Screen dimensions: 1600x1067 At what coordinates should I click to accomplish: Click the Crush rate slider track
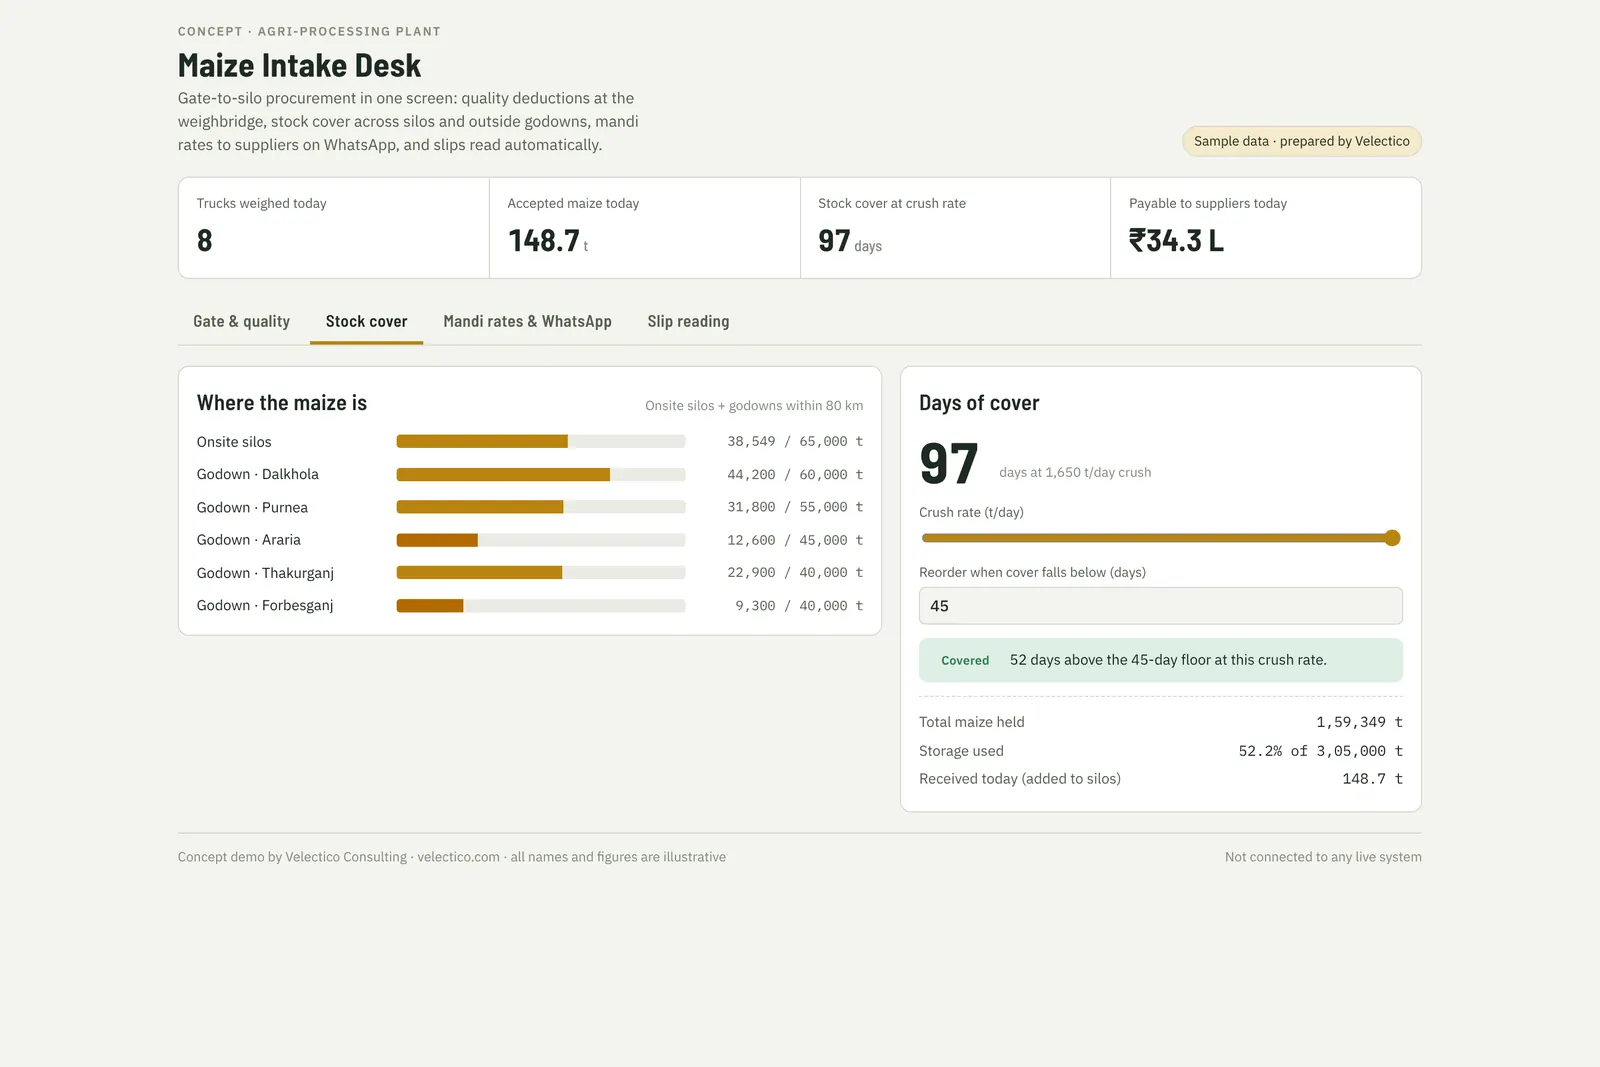coord(1160,538)
